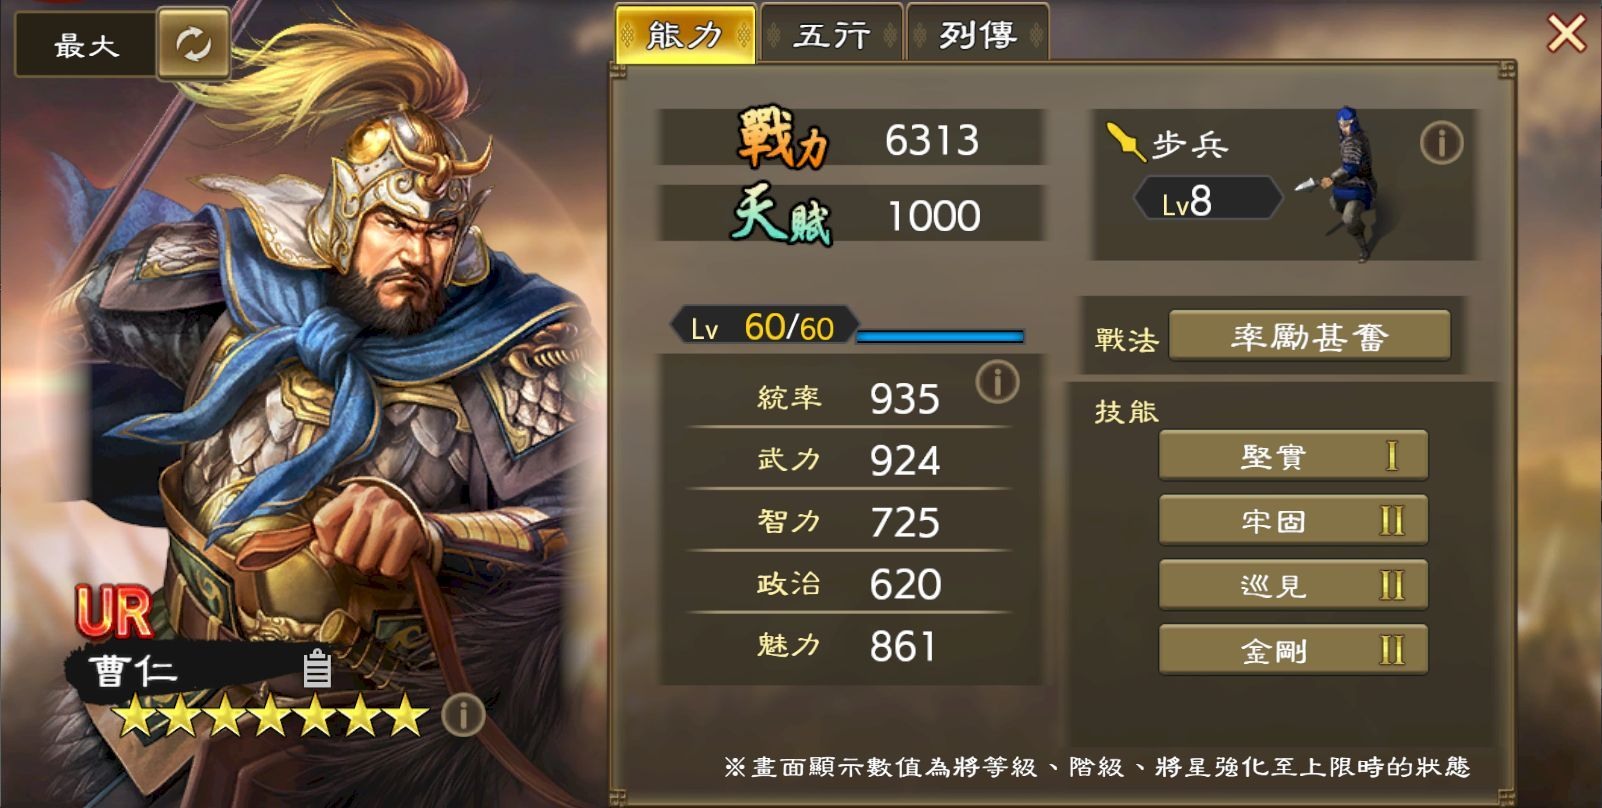Screen dimensions: 1602x808
Task: Open the 率勵甚奮 tactic button
Action: [1309, 336]
